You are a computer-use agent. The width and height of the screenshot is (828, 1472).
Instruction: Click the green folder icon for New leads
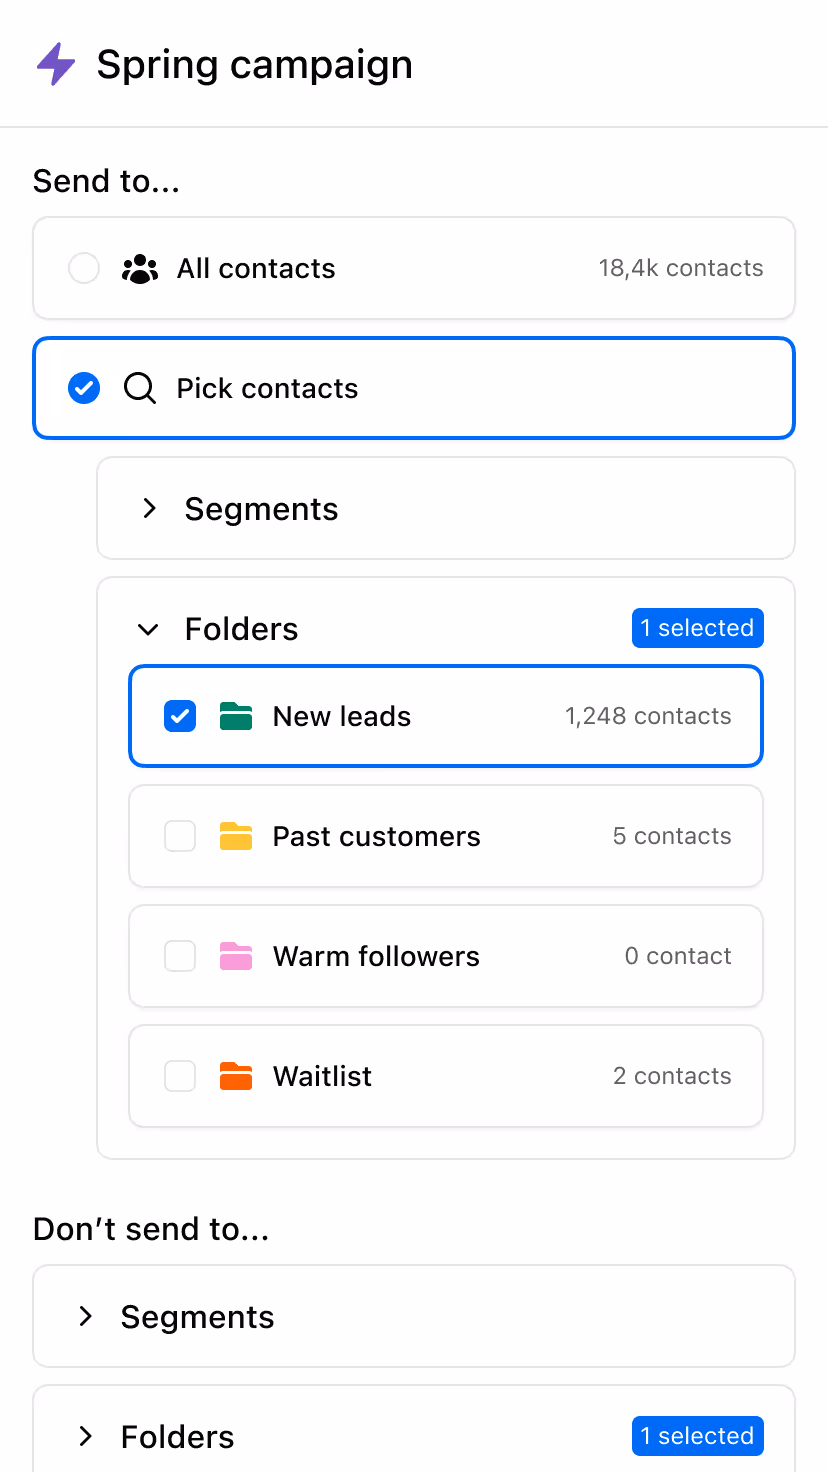pyautogui.click(x=235, y=716)
